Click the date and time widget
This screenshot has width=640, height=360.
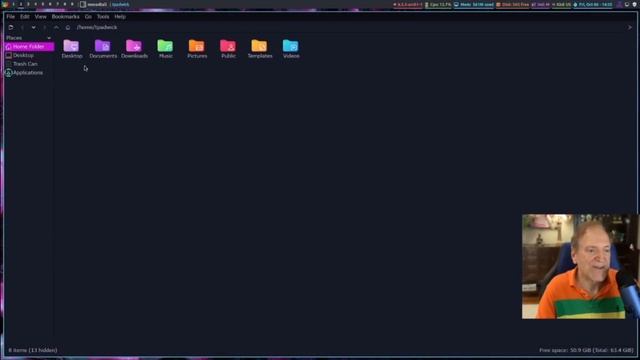[x=593, y=4]
